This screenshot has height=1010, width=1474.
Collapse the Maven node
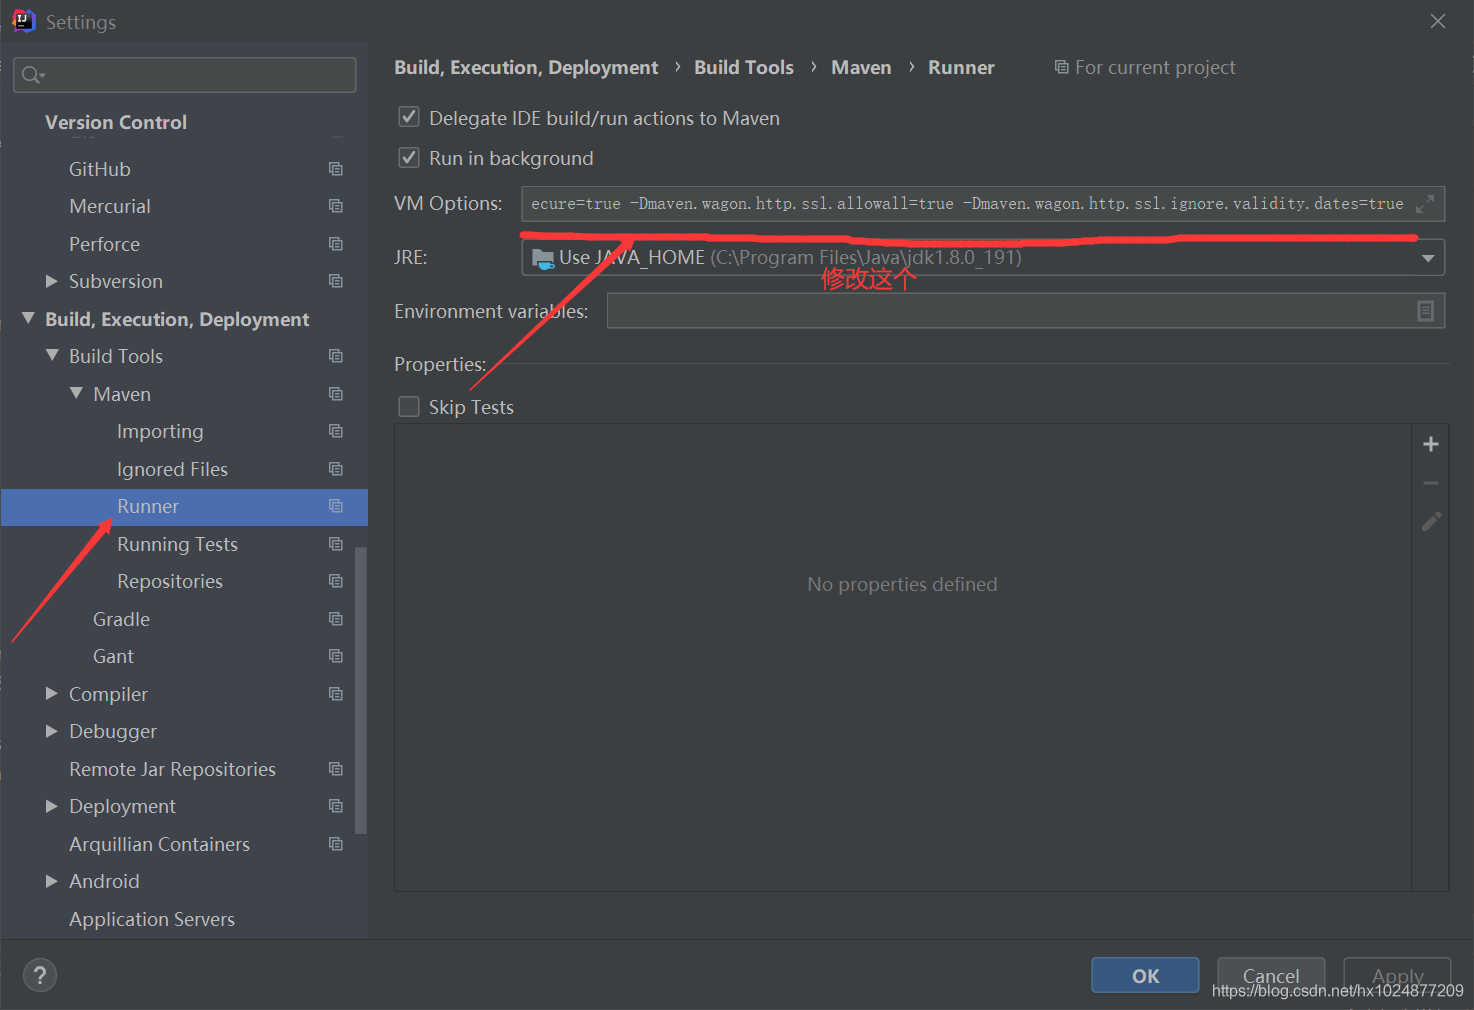click(76, 394)
